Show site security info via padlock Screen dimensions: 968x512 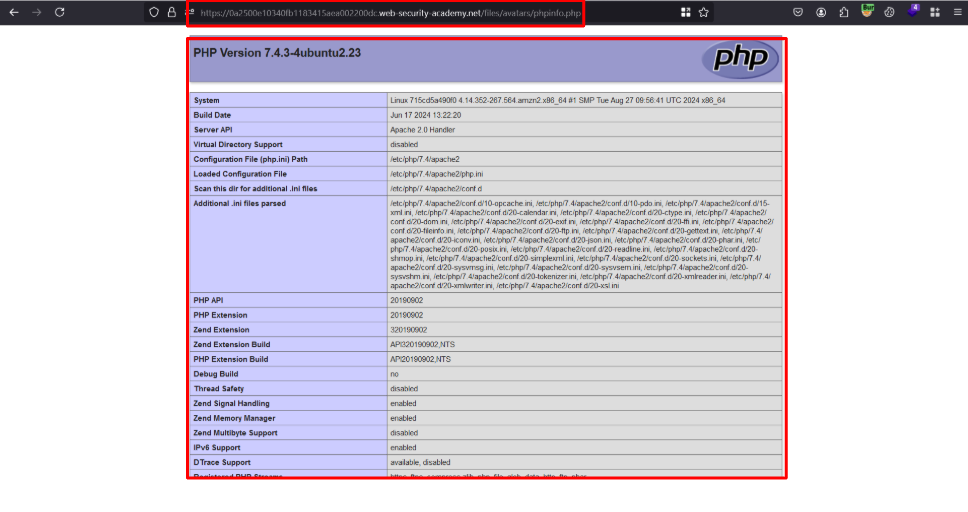[x=172, y=12]
